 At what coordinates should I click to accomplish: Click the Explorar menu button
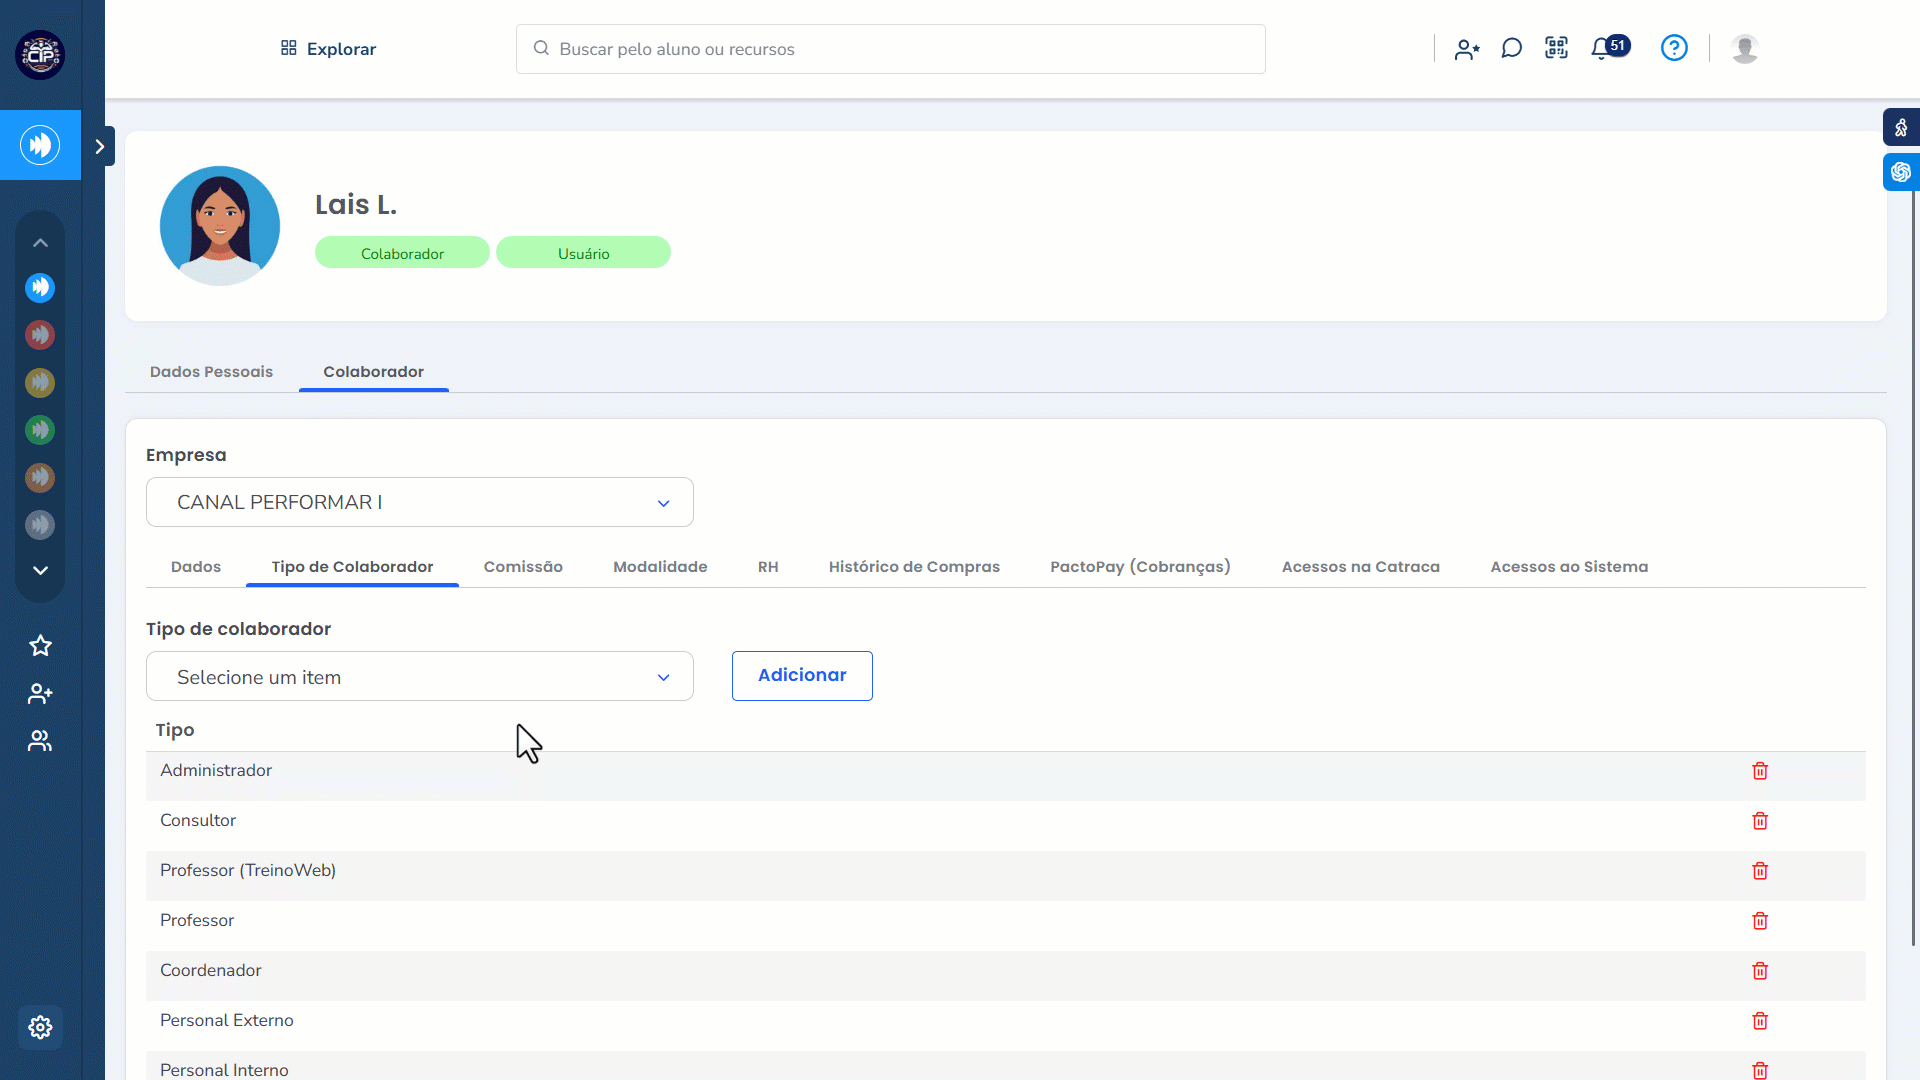328,49
